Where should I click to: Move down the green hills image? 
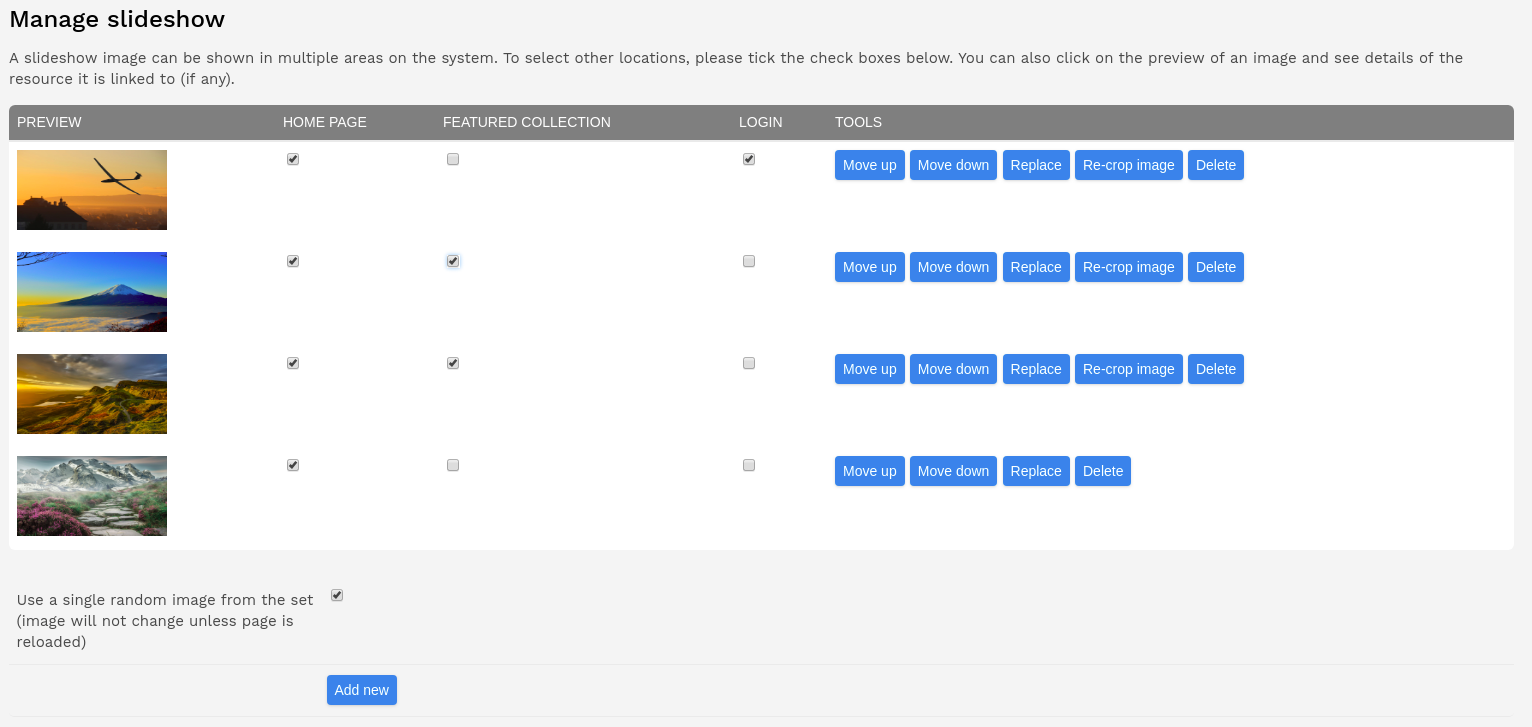953,369
